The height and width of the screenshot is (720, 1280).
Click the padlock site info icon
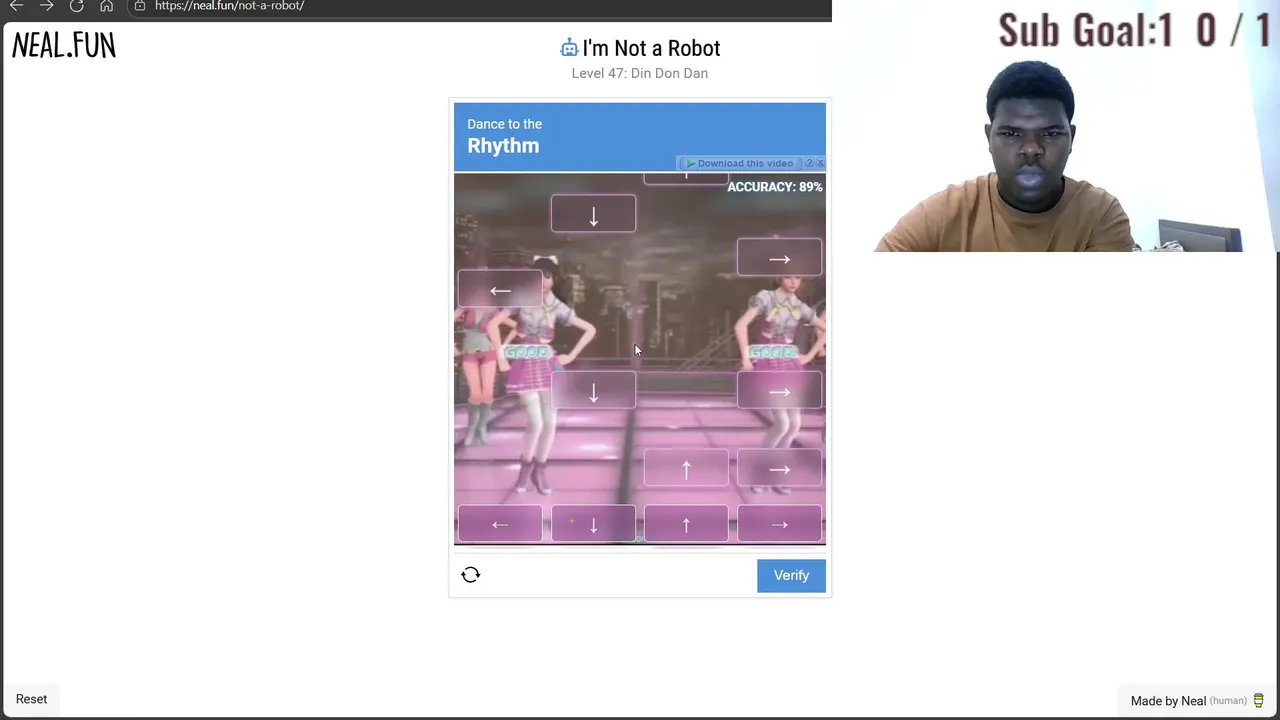click(x=140, y=6)
